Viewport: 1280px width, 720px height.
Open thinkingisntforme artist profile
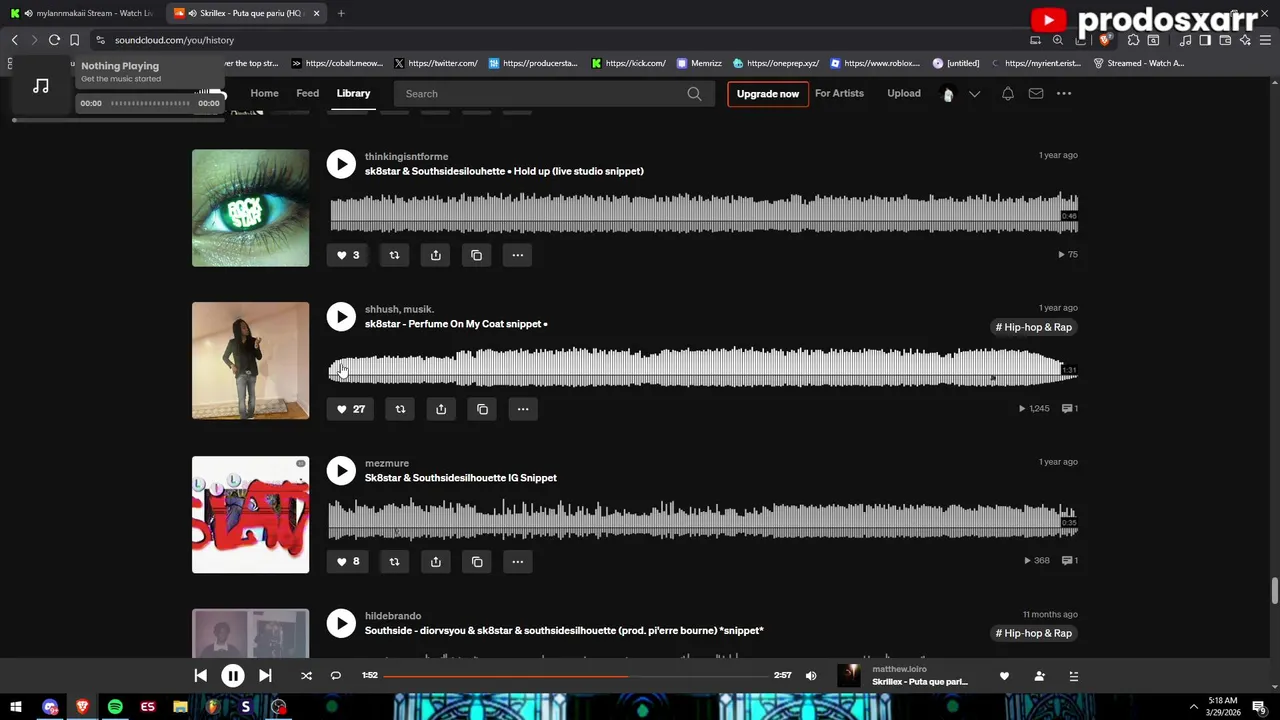[406, 156]
